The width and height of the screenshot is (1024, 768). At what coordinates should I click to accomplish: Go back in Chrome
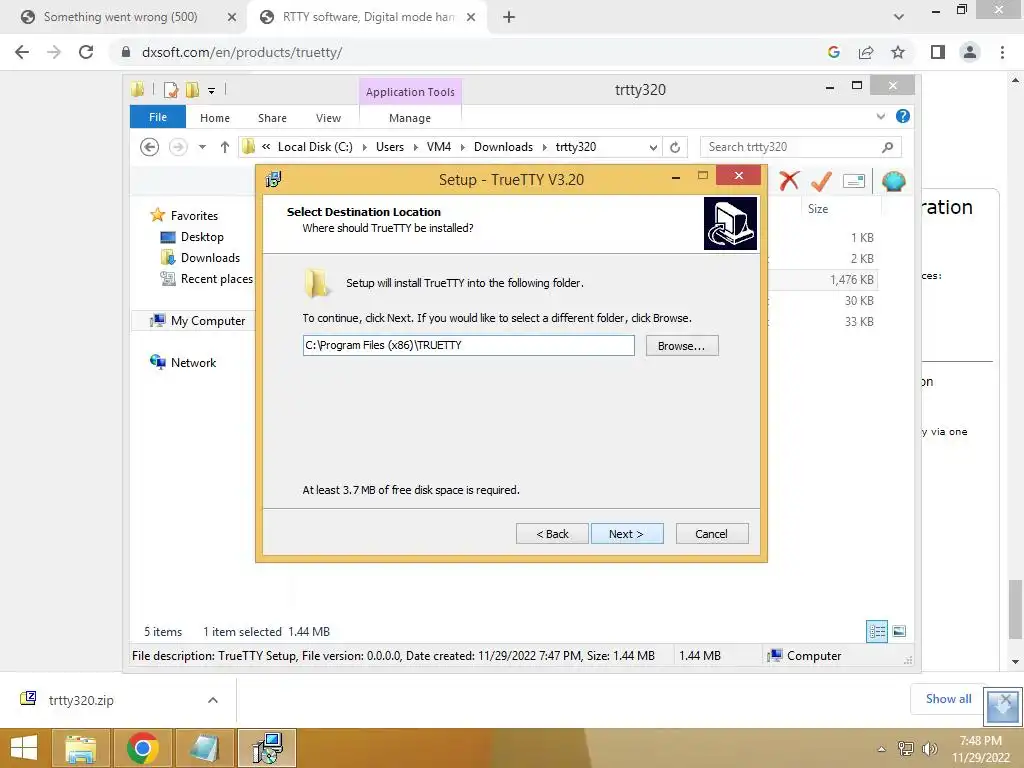tap(22, 52)
